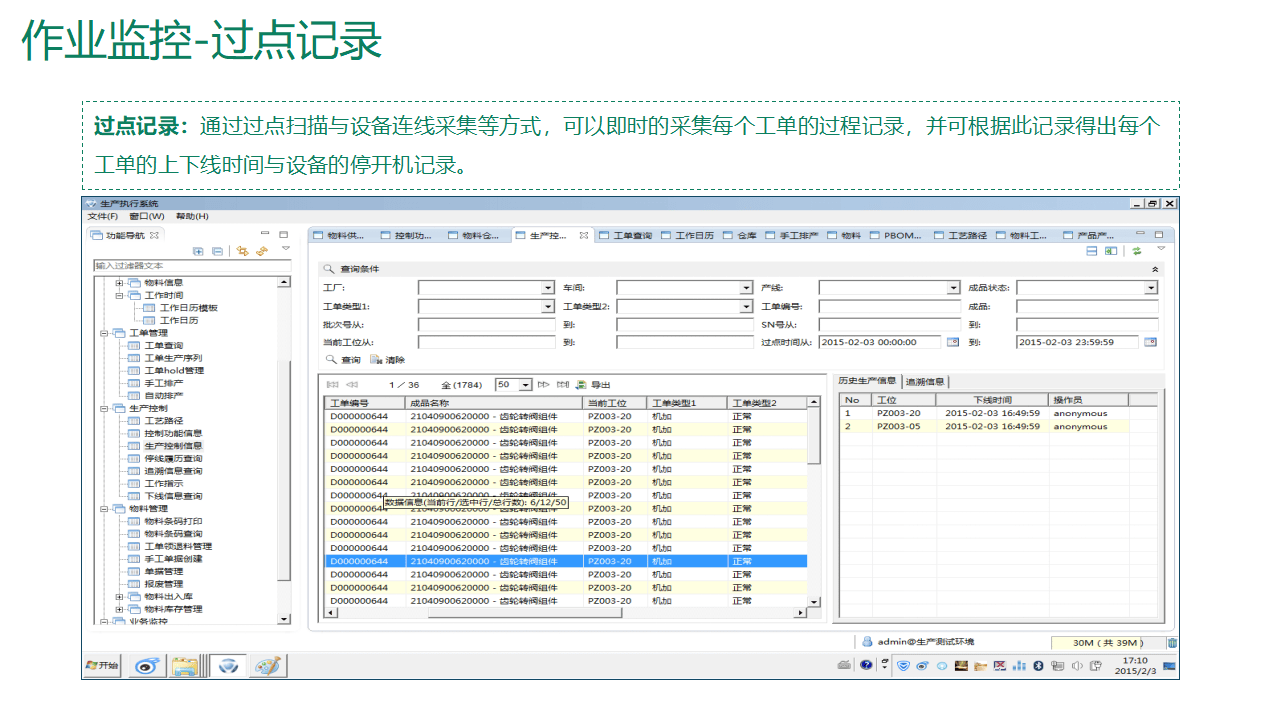Screen dimensions: 1280x720
Task: Go to the last page of results
Action: [x=563, y=384]
